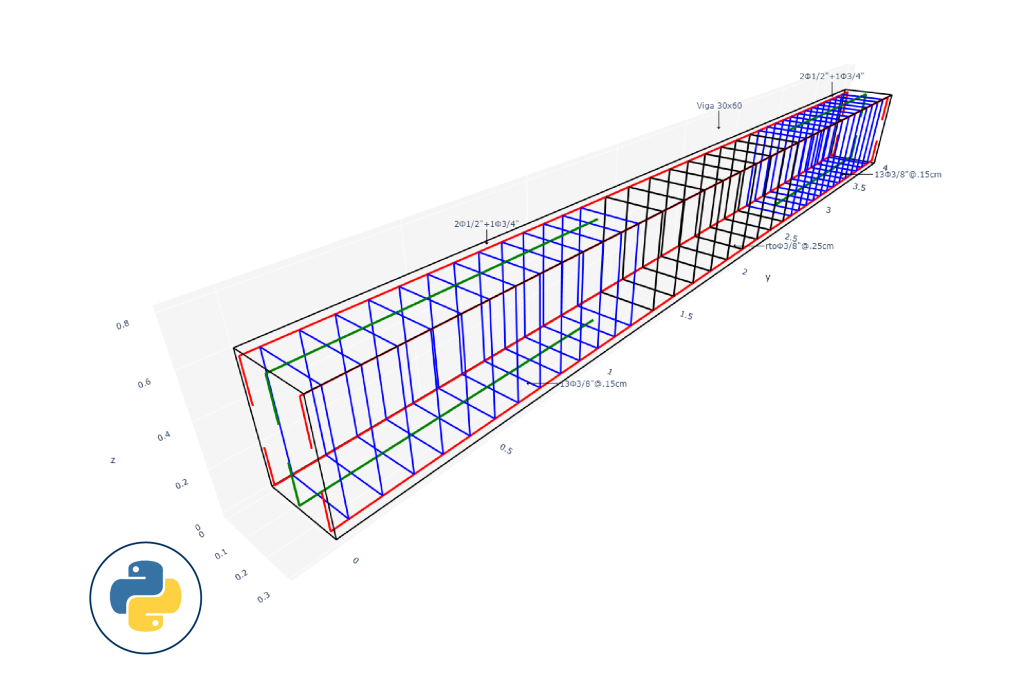Select the 0.6 tick on z axis
The width and height of the screenshot is (1024, 683).
143,382
